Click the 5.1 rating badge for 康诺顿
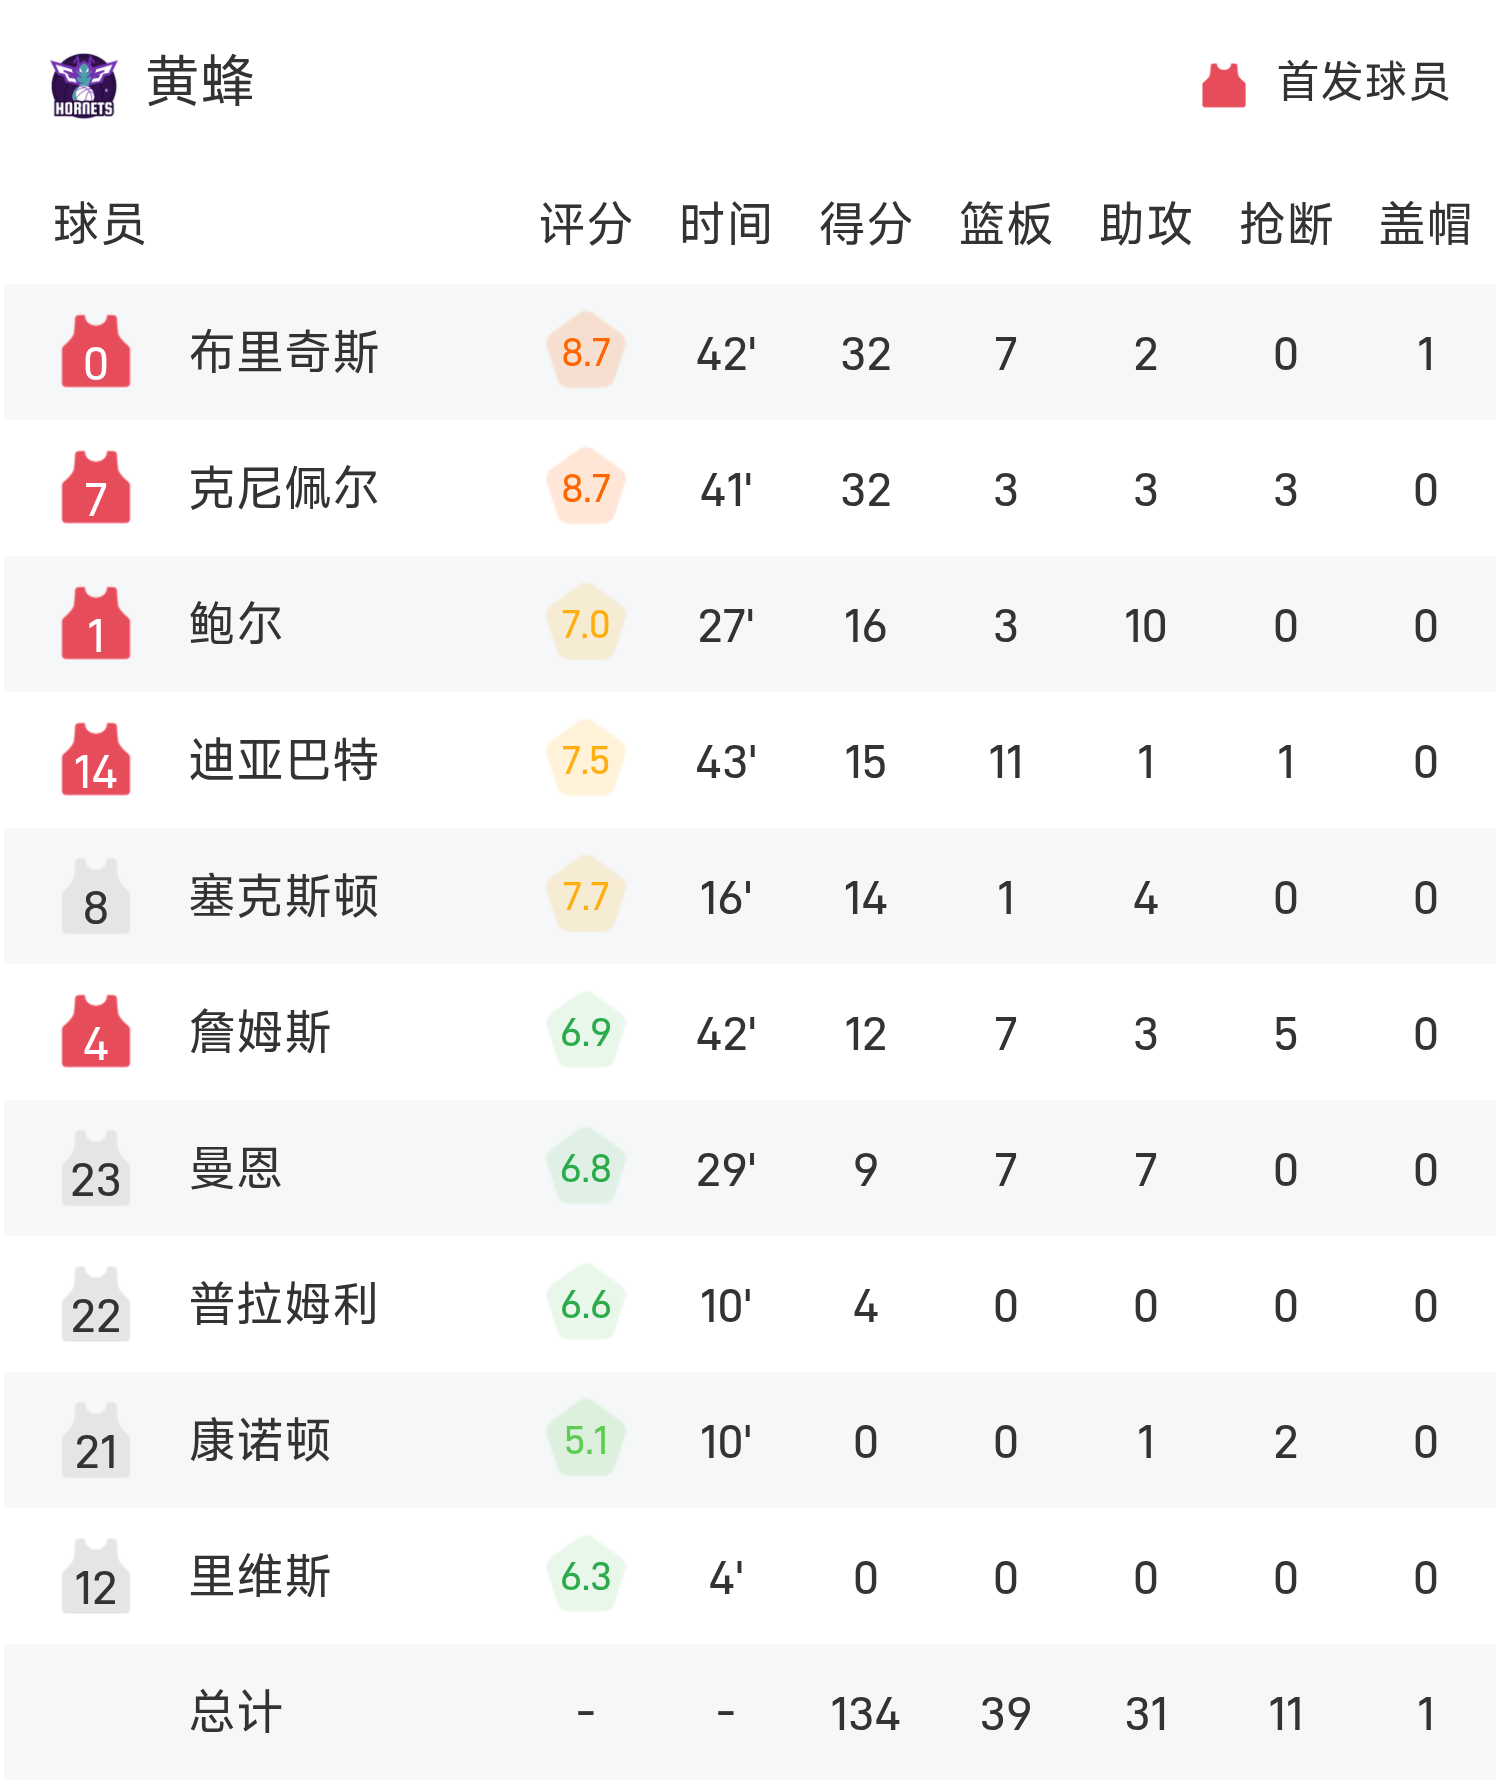 point(586,1440)
